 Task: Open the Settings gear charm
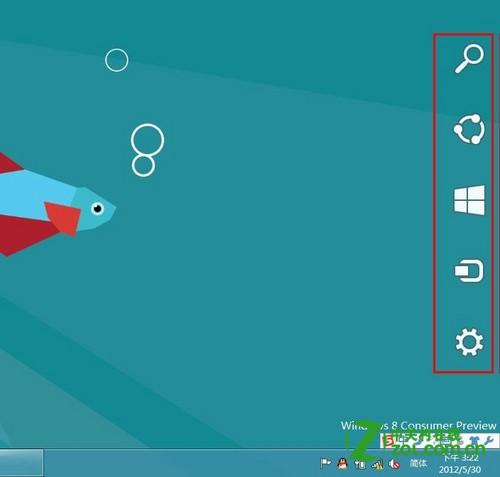coord(469,341)
